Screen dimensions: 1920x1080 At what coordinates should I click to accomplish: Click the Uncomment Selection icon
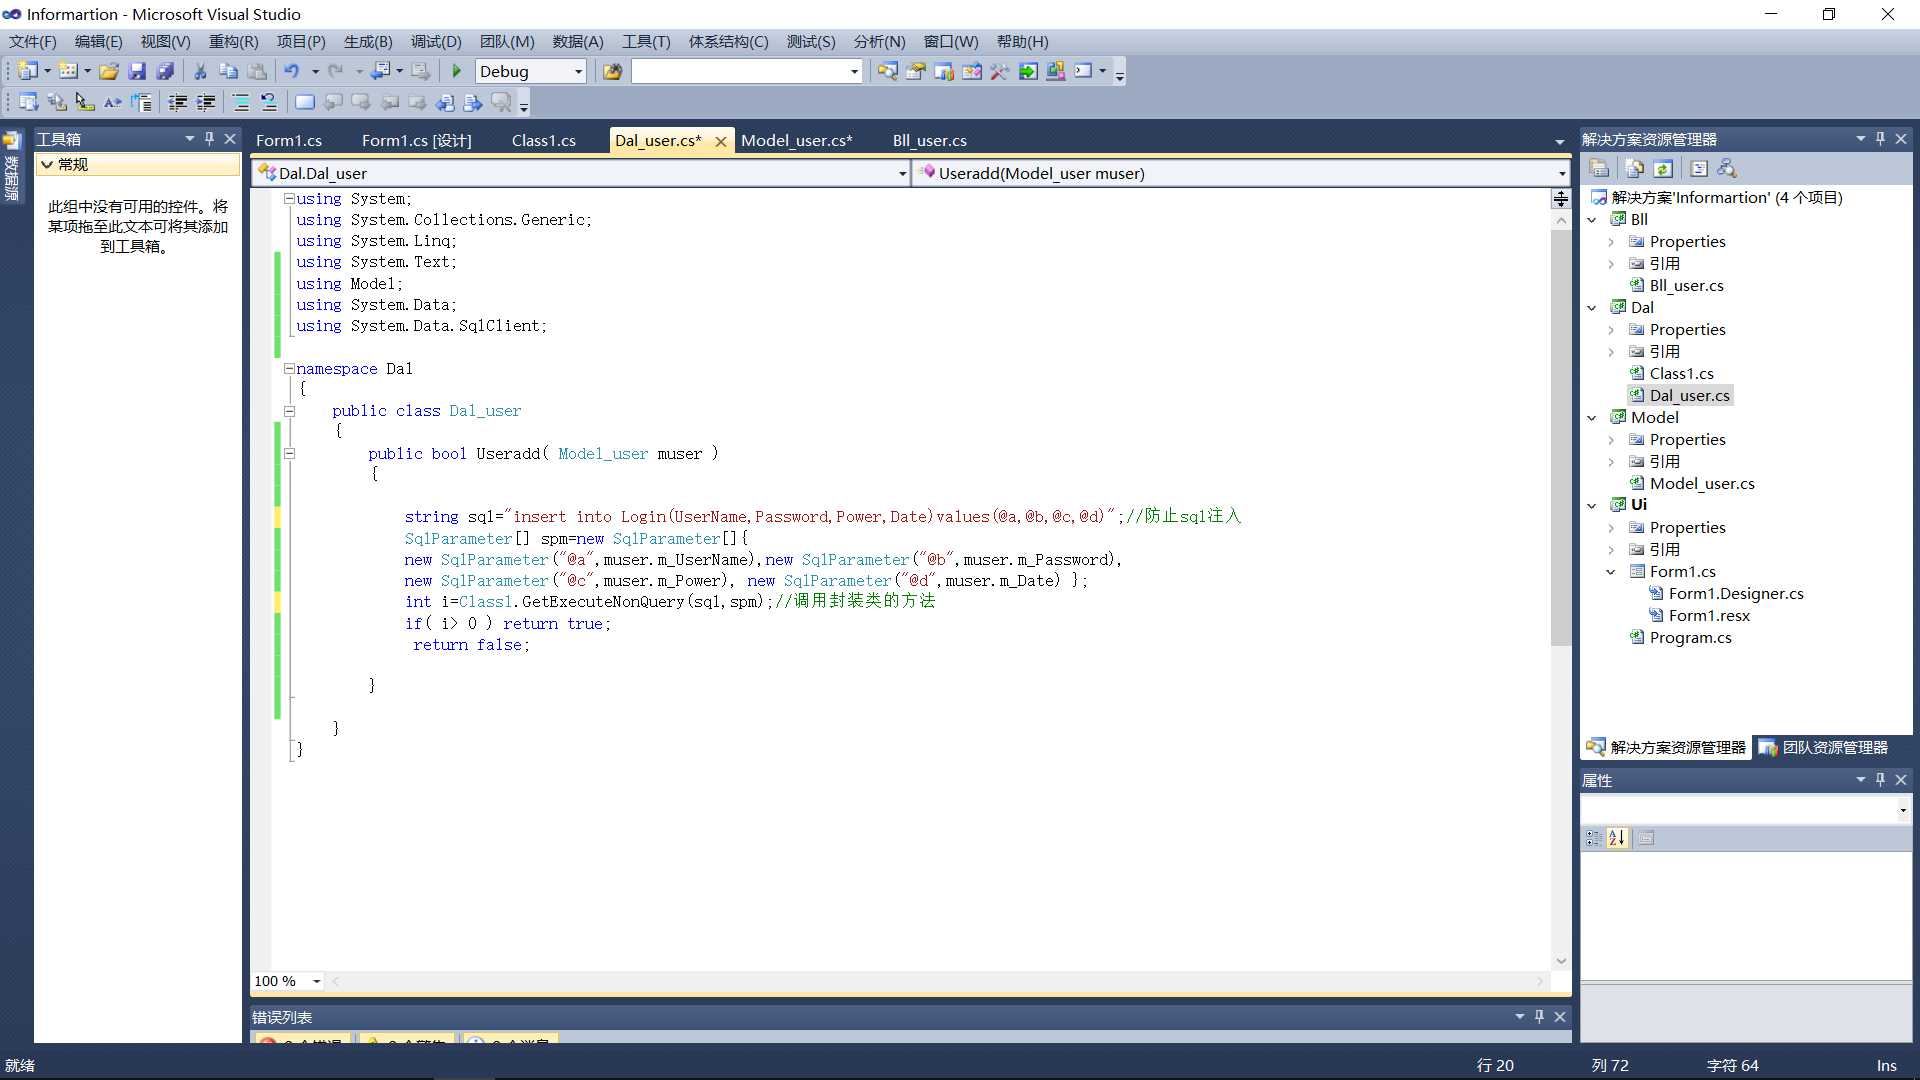(x=269, y=102)
